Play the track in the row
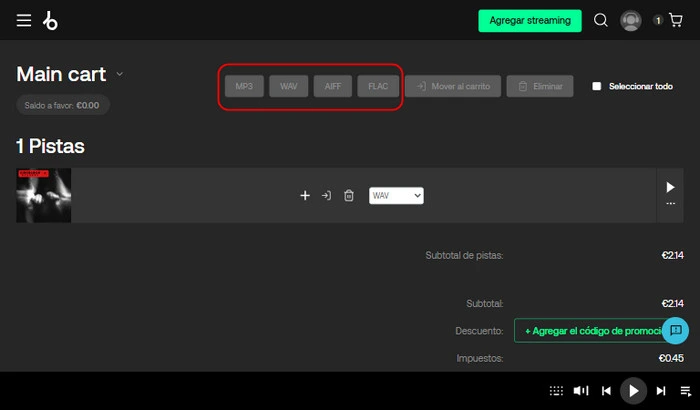The image size is (700, 410). [x=670, y=187]
